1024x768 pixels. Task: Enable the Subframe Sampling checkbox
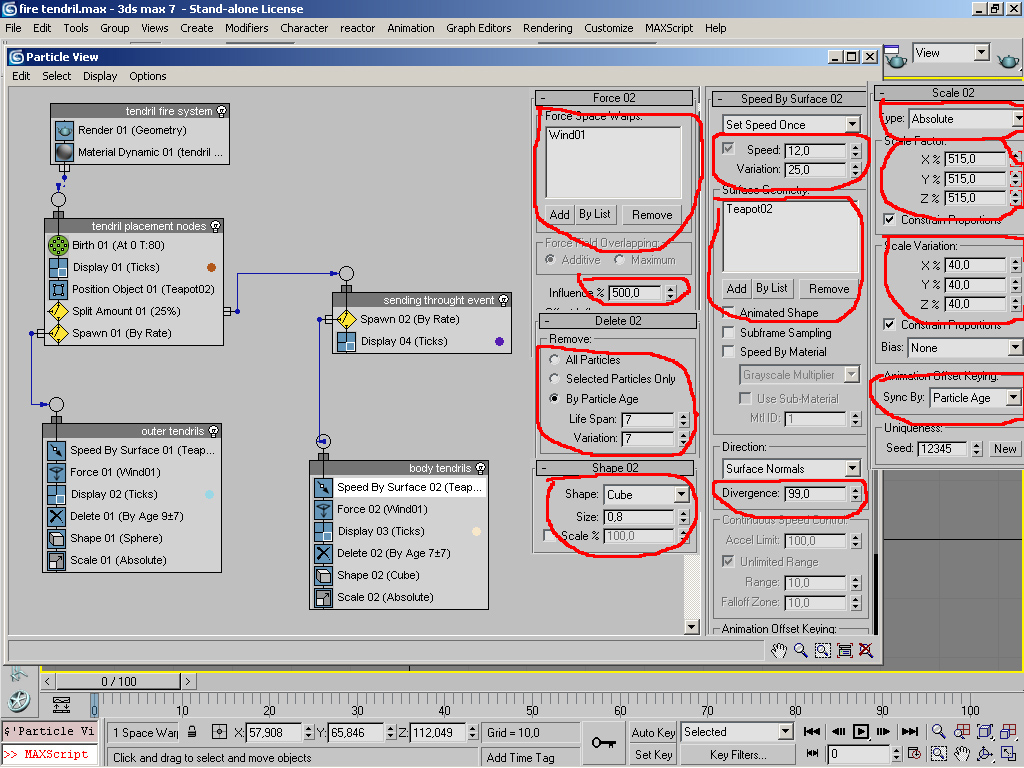coord(729,333)
